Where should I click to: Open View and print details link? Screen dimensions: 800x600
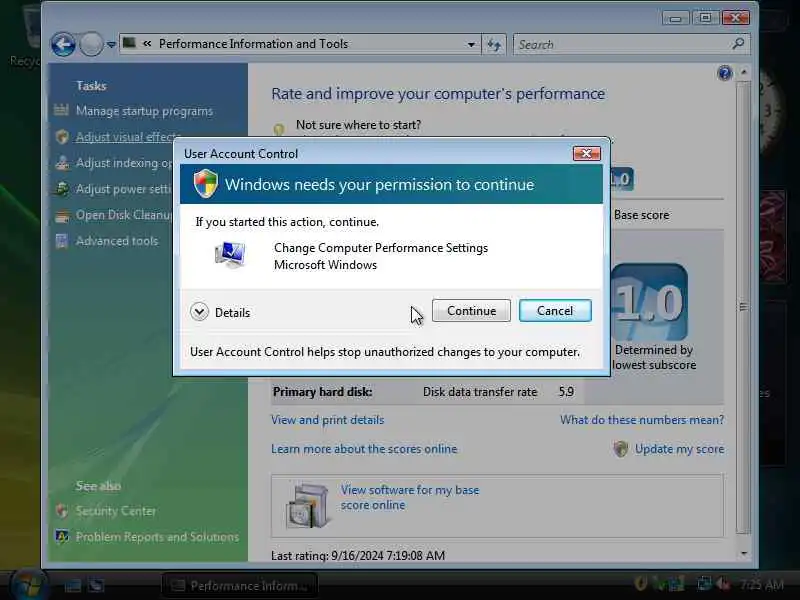[328, 420]
